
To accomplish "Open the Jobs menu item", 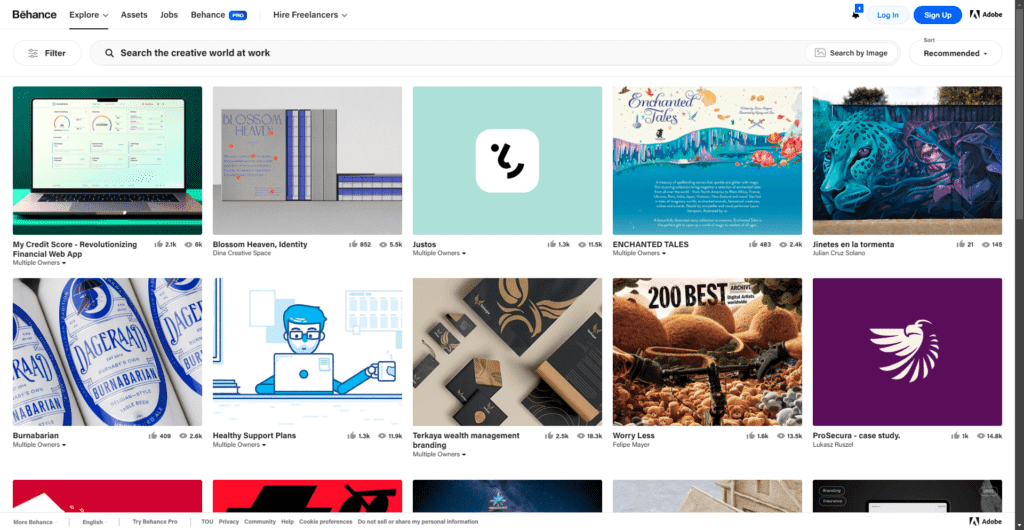I will point(169,15).
